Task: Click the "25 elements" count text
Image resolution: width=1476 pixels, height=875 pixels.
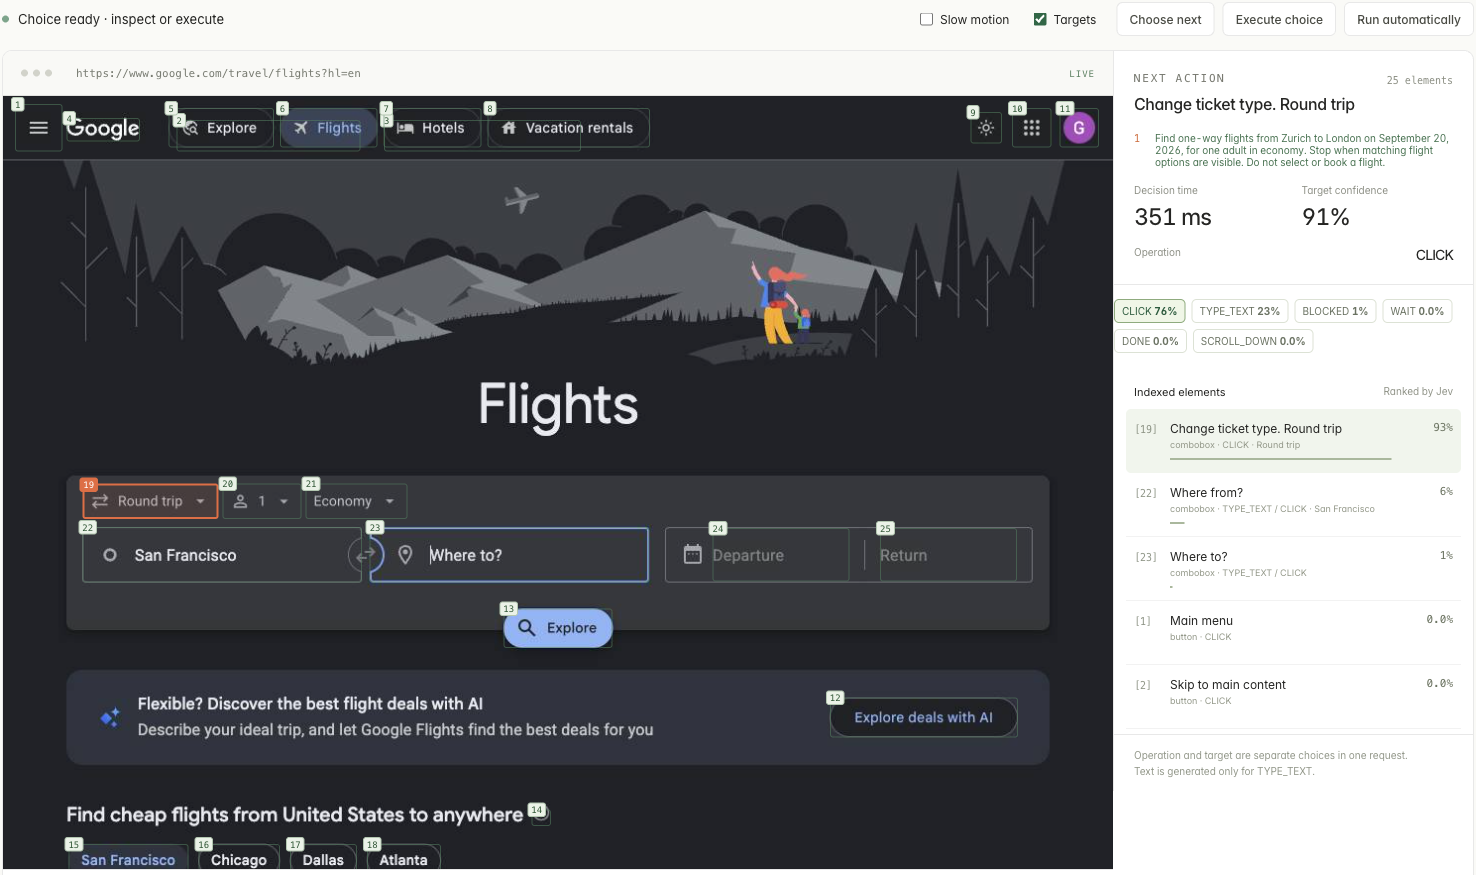Action: click(1419, 80)
